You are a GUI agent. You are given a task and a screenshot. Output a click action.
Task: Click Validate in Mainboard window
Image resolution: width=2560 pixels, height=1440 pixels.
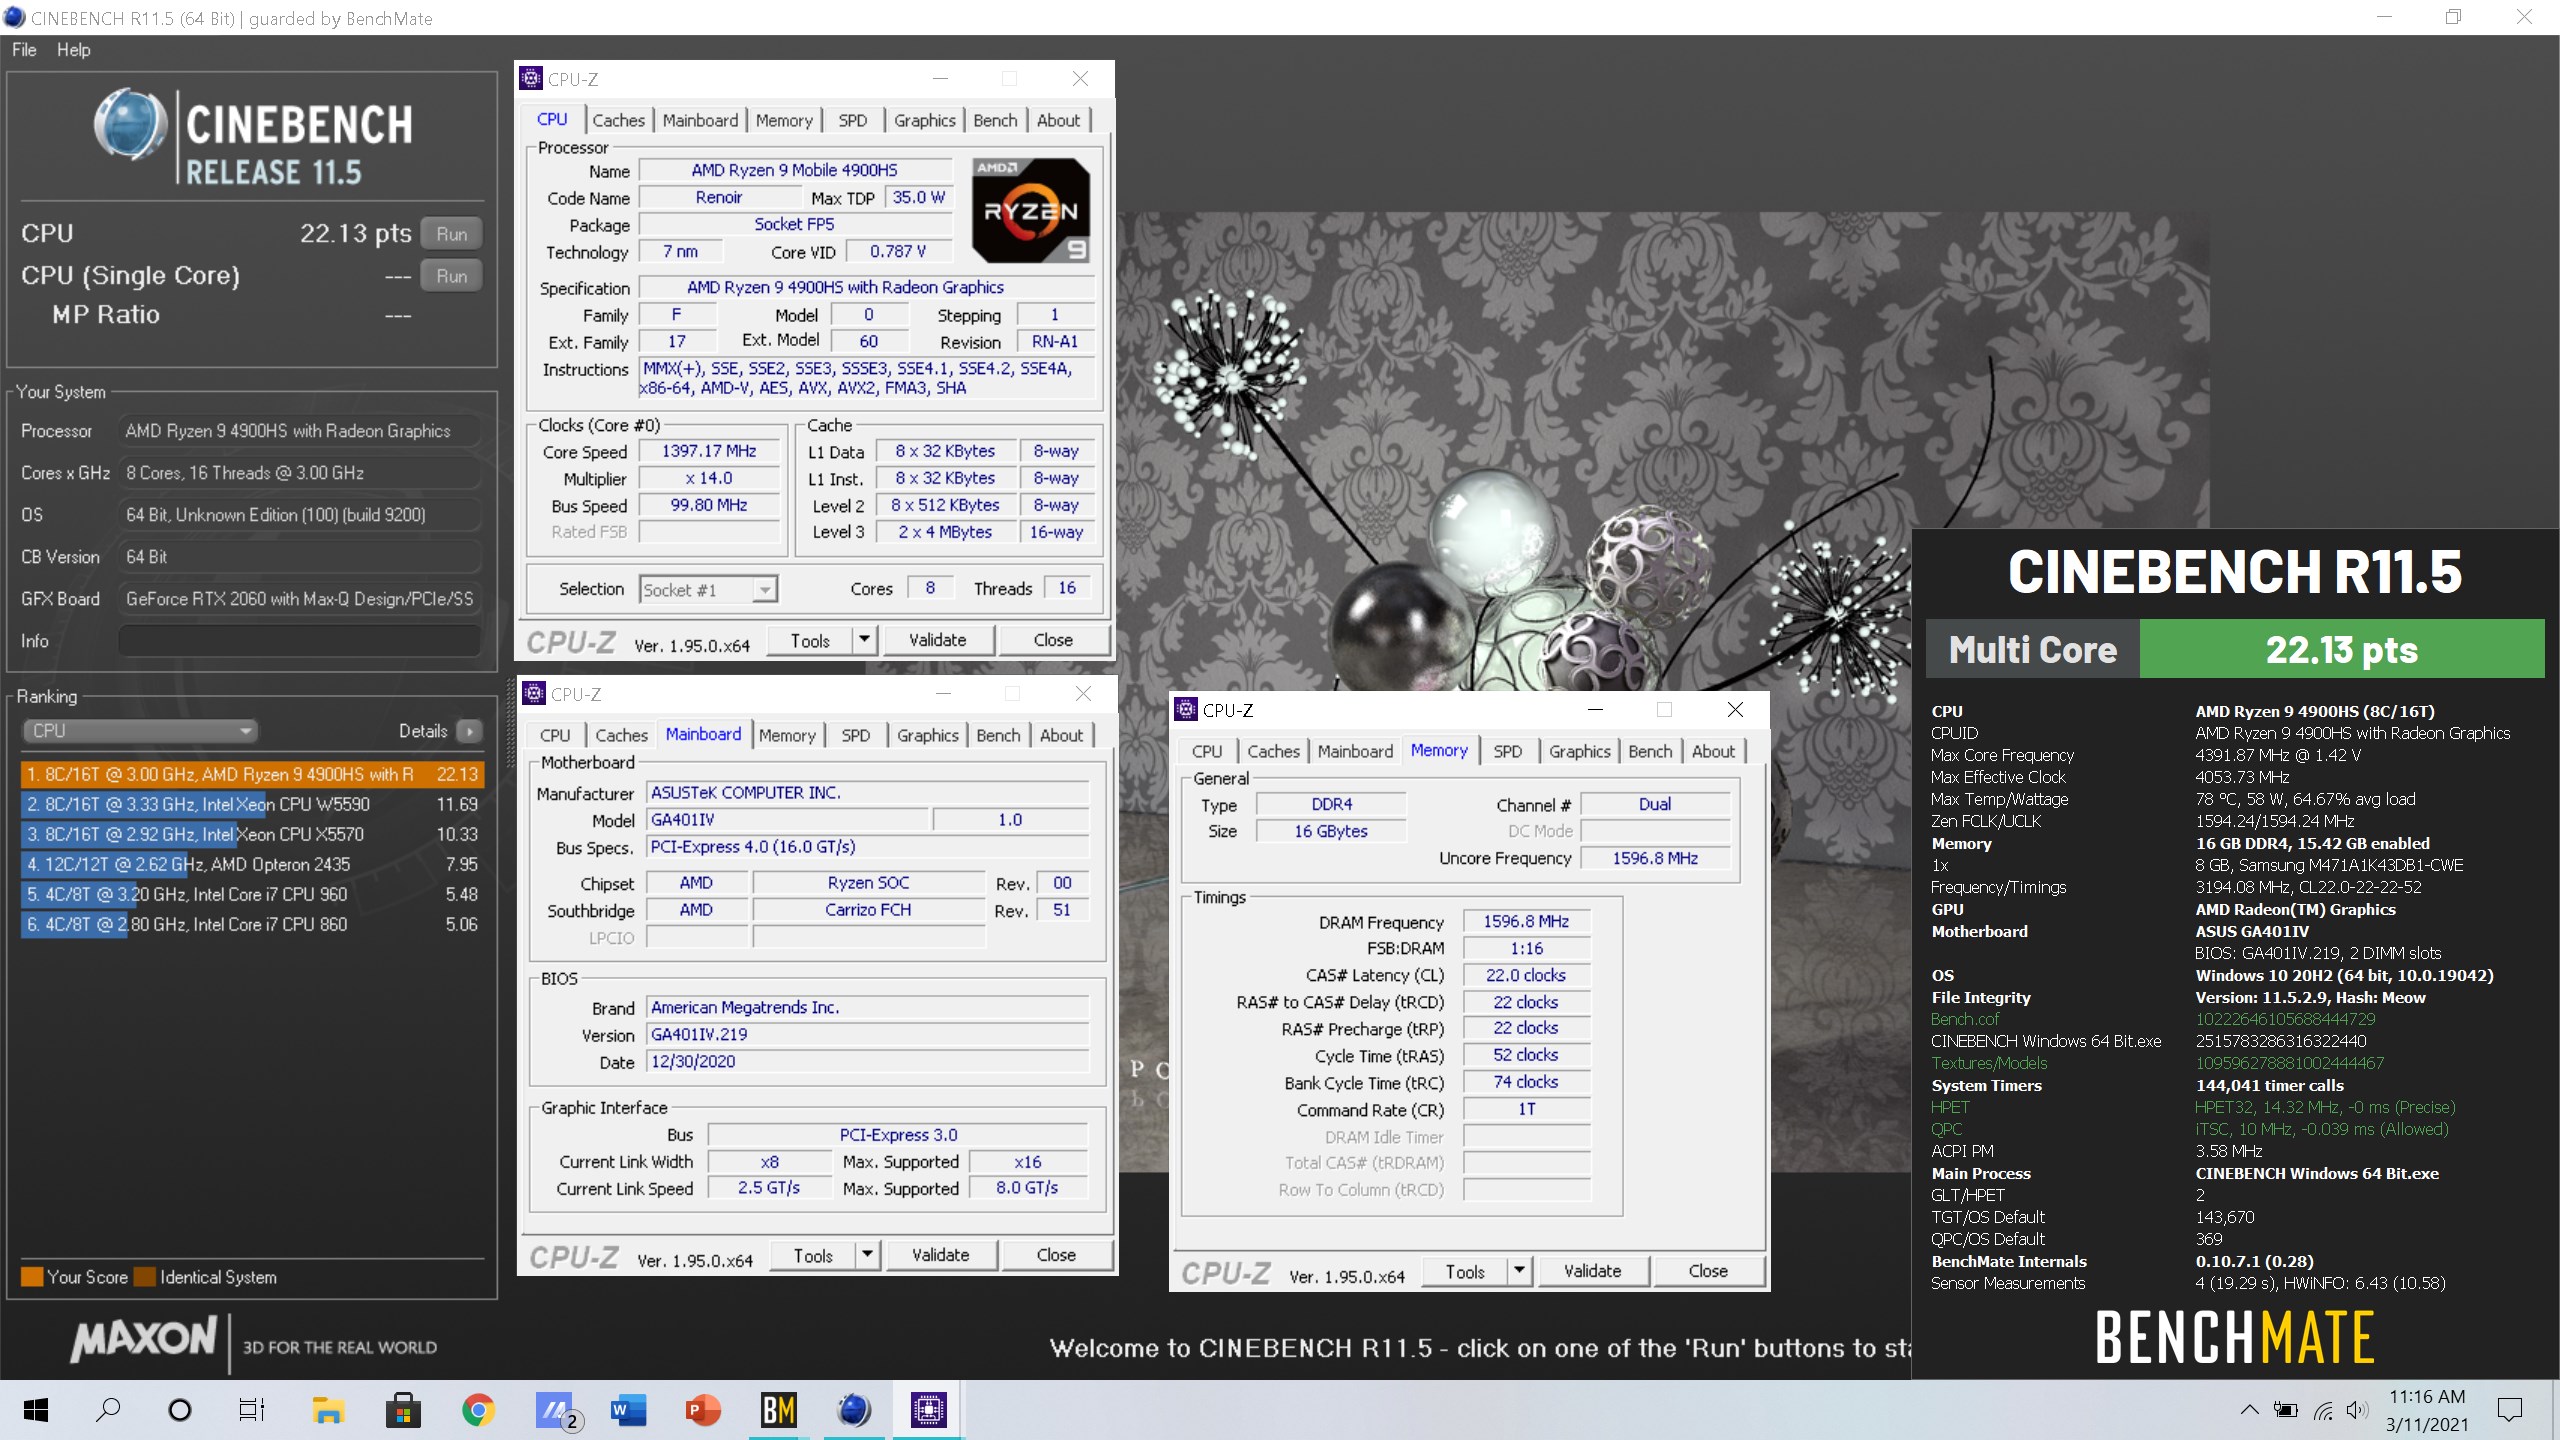click(x=941, y=1255)
